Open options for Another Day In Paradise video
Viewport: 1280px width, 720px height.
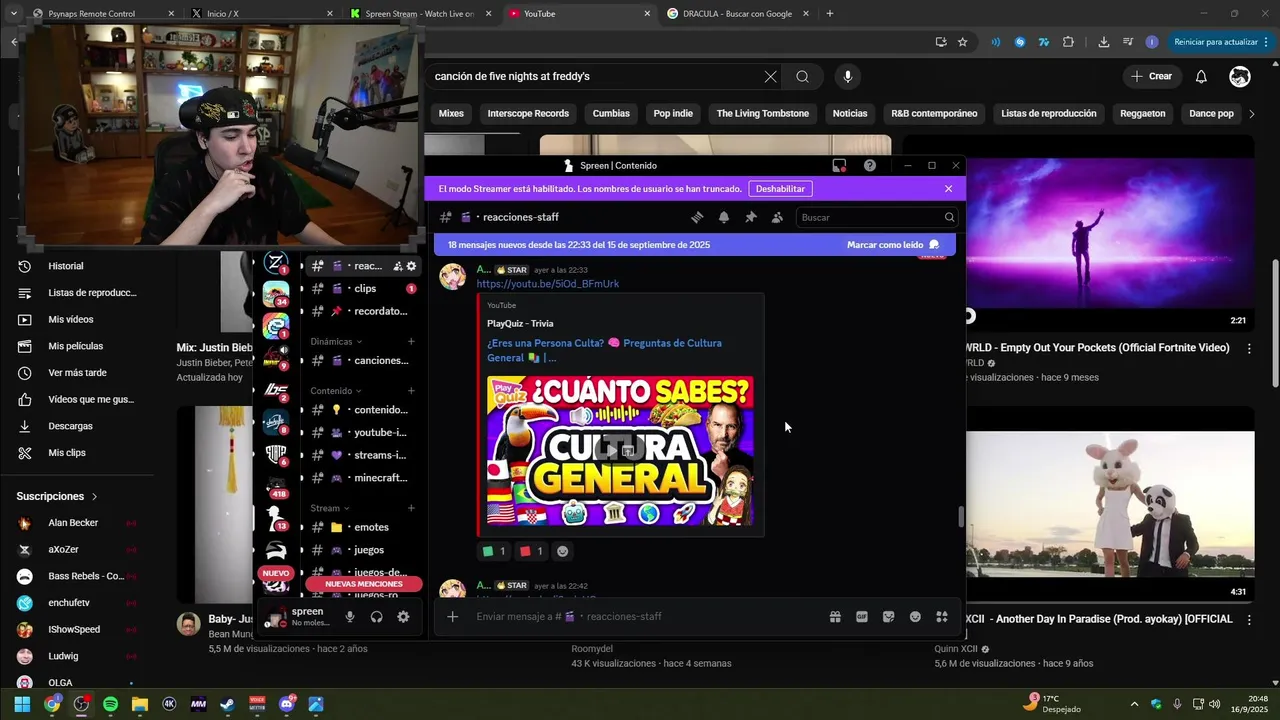pos(1249,620)
